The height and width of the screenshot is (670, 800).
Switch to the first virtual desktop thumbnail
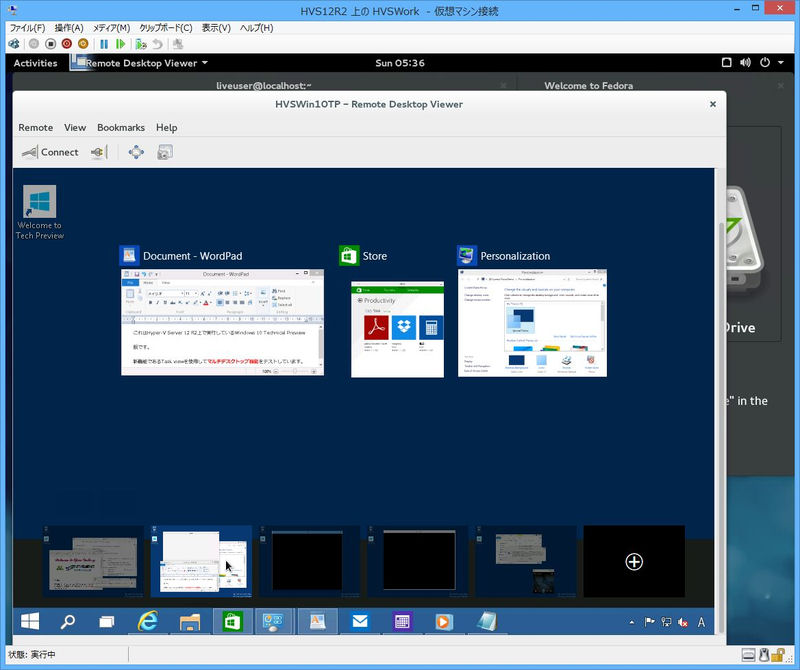tap(93, 561)
